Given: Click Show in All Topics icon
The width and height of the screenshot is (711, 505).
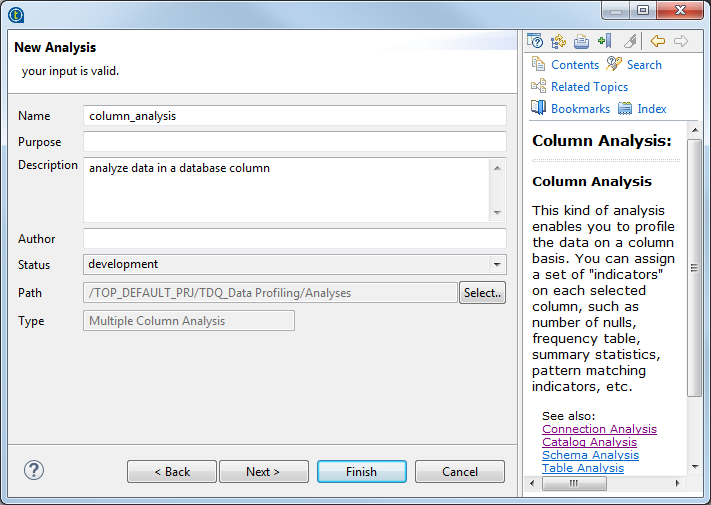Looking at the screenshot, I should pyautogui.click(x=558, y=41).
